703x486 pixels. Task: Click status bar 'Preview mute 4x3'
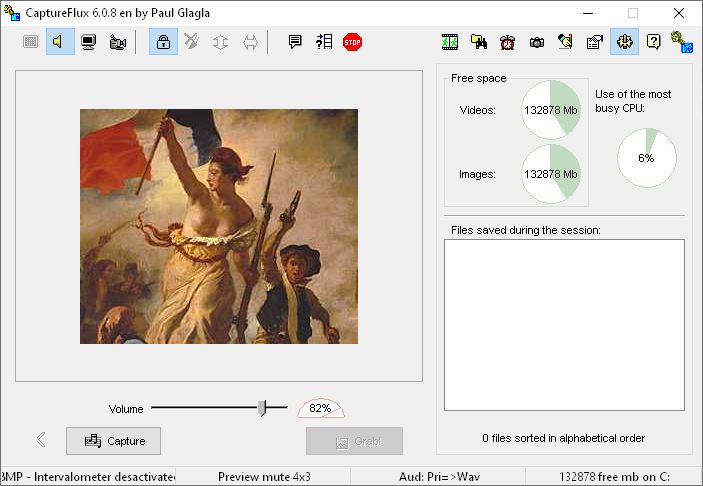tap(264, 477)
